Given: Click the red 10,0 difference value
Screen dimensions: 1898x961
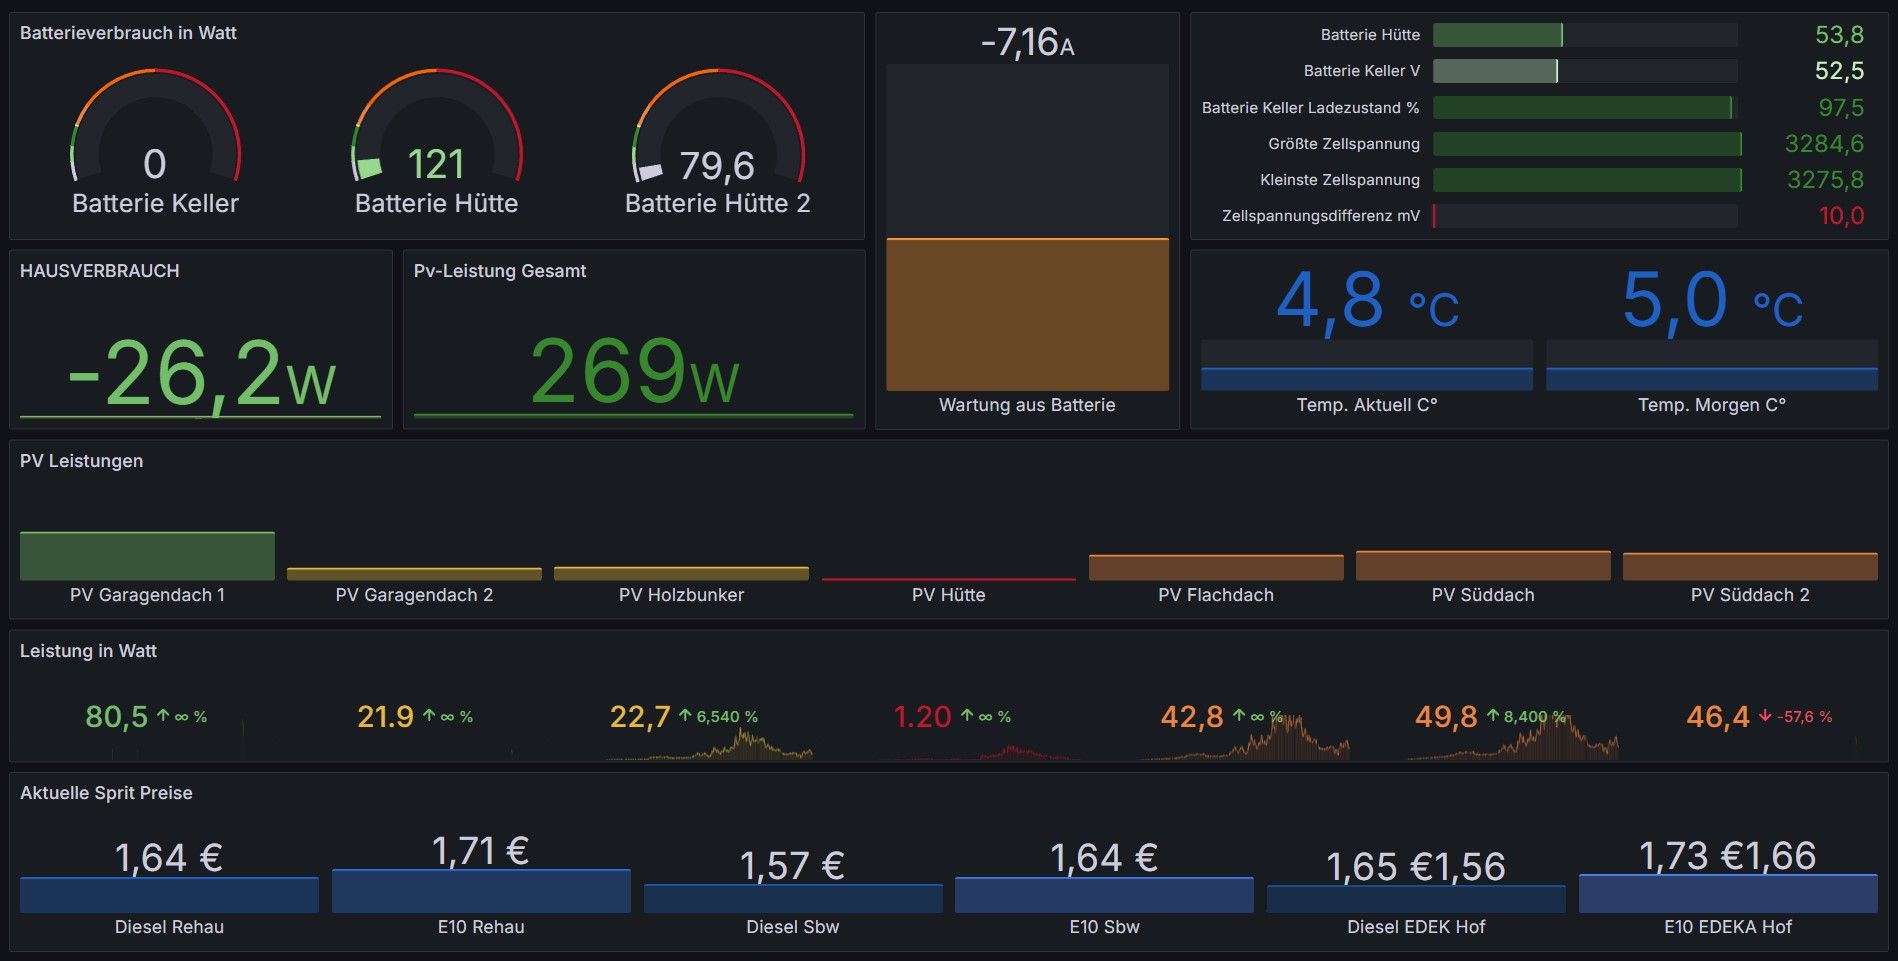Looking at the screenshot, I should (x=1841, y=216).
